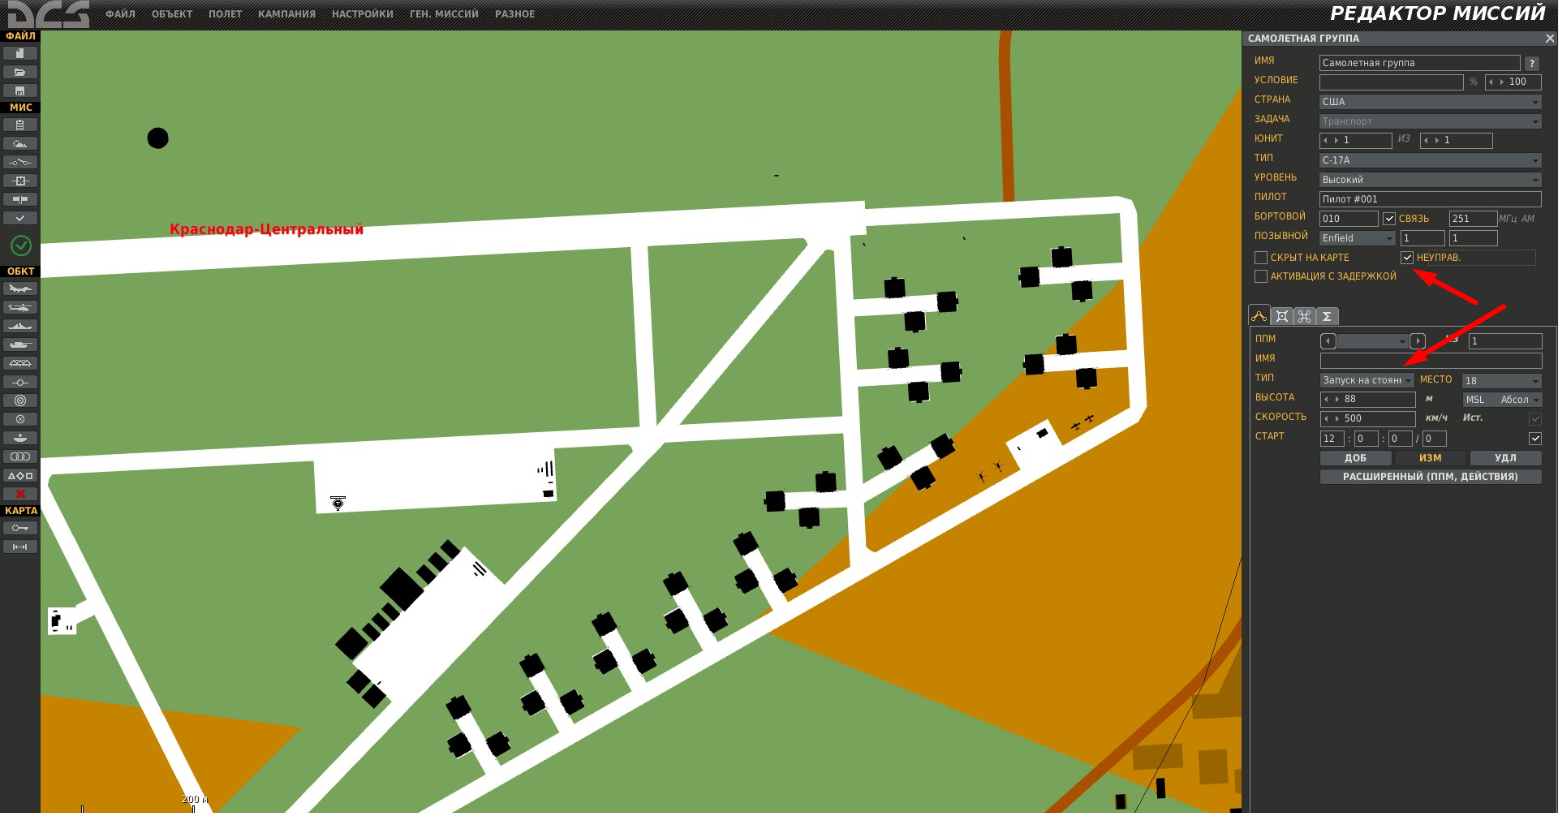The height and width of the screenshot is (813, 1559).
Task: Click the БОРТОВОЙ field showing 010
Action: (x=1349, y=219)
